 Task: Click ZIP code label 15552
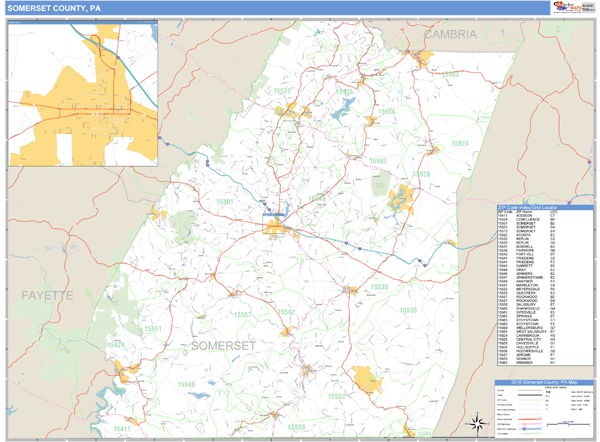tap(337, 396)
